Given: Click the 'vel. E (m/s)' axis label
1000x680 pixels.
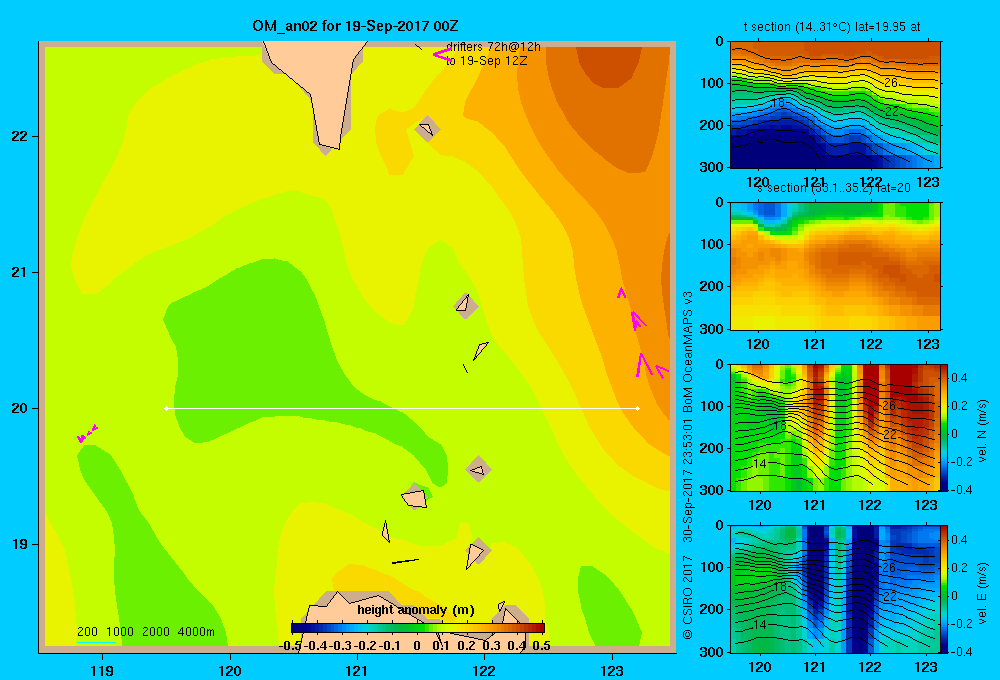Looking at the screenshot, I should tap(983, 593).
